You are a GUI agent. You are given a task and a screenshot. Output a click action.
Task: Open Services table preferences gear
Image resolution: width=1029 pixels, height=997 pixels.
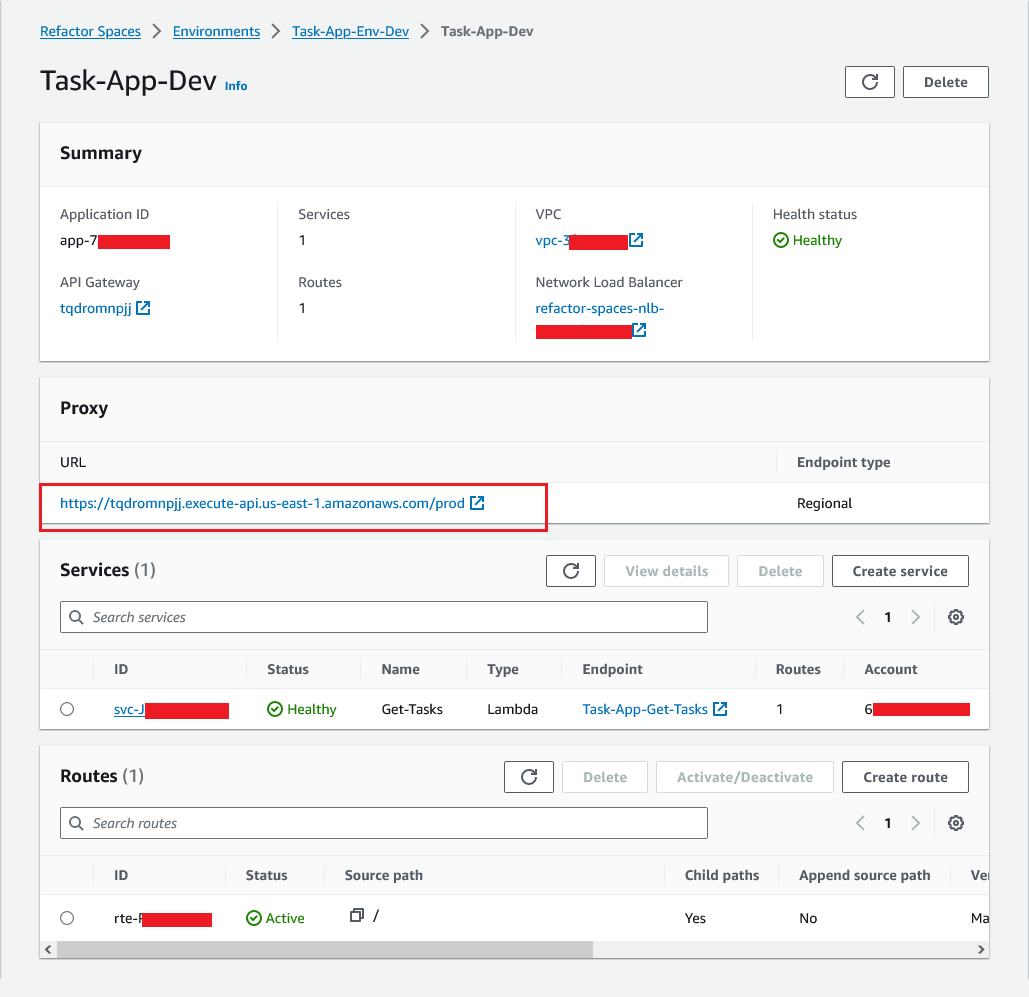(956, 617)
